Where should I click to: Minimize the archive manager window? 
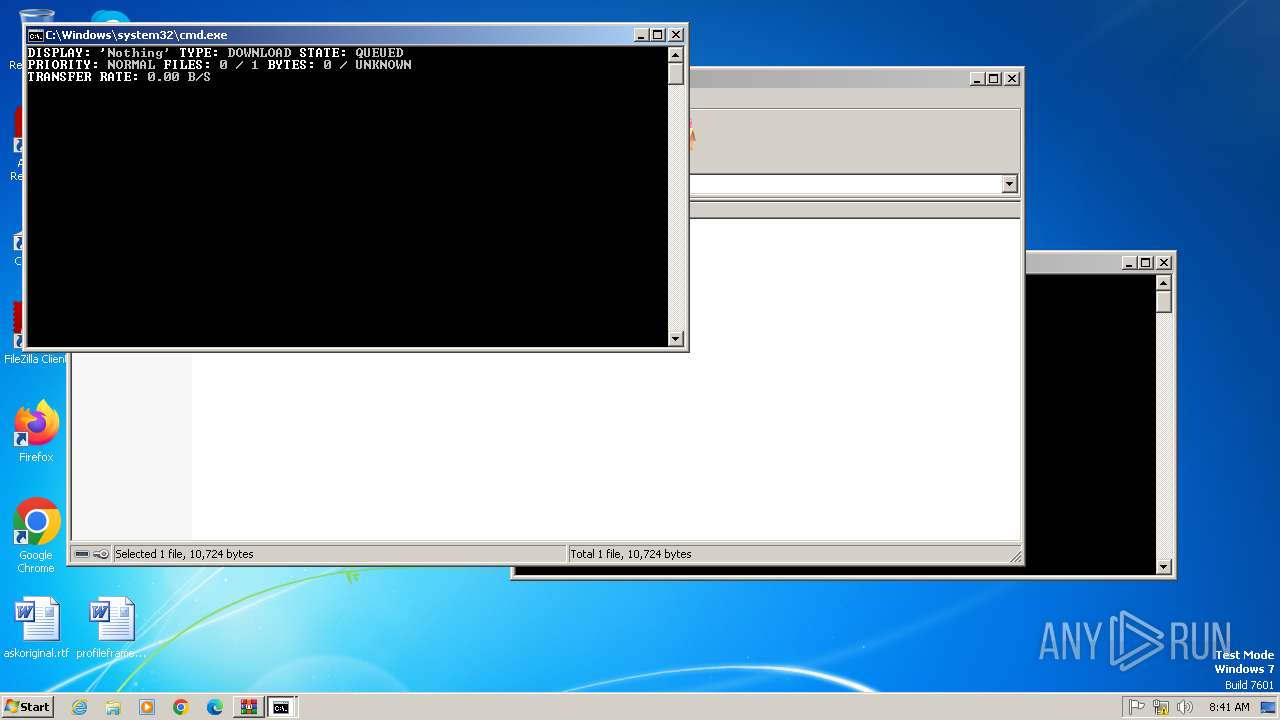pyautogui.click(x=977, y=78)
